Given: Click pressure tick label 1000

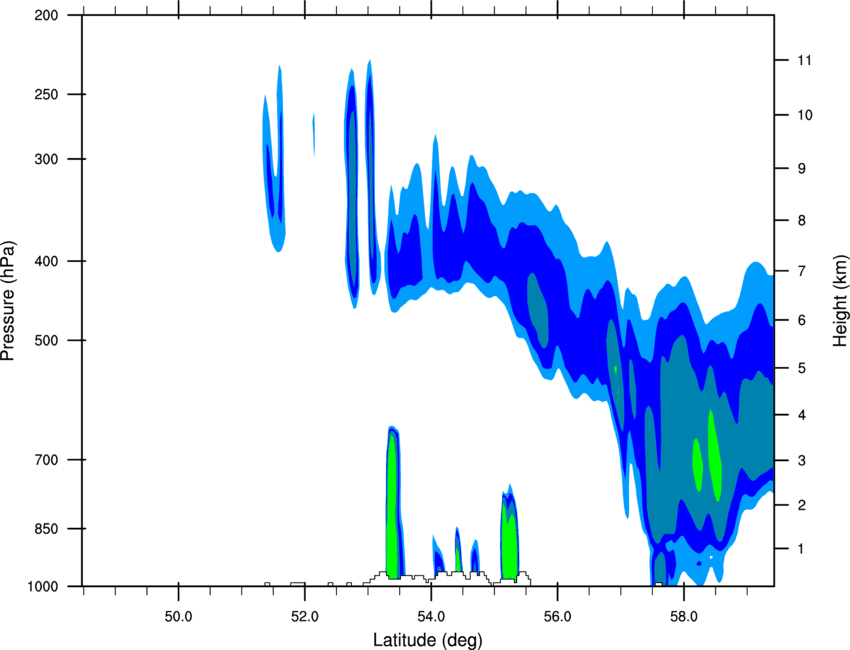Looking at the screenshot, I should (x=43, y=586).
